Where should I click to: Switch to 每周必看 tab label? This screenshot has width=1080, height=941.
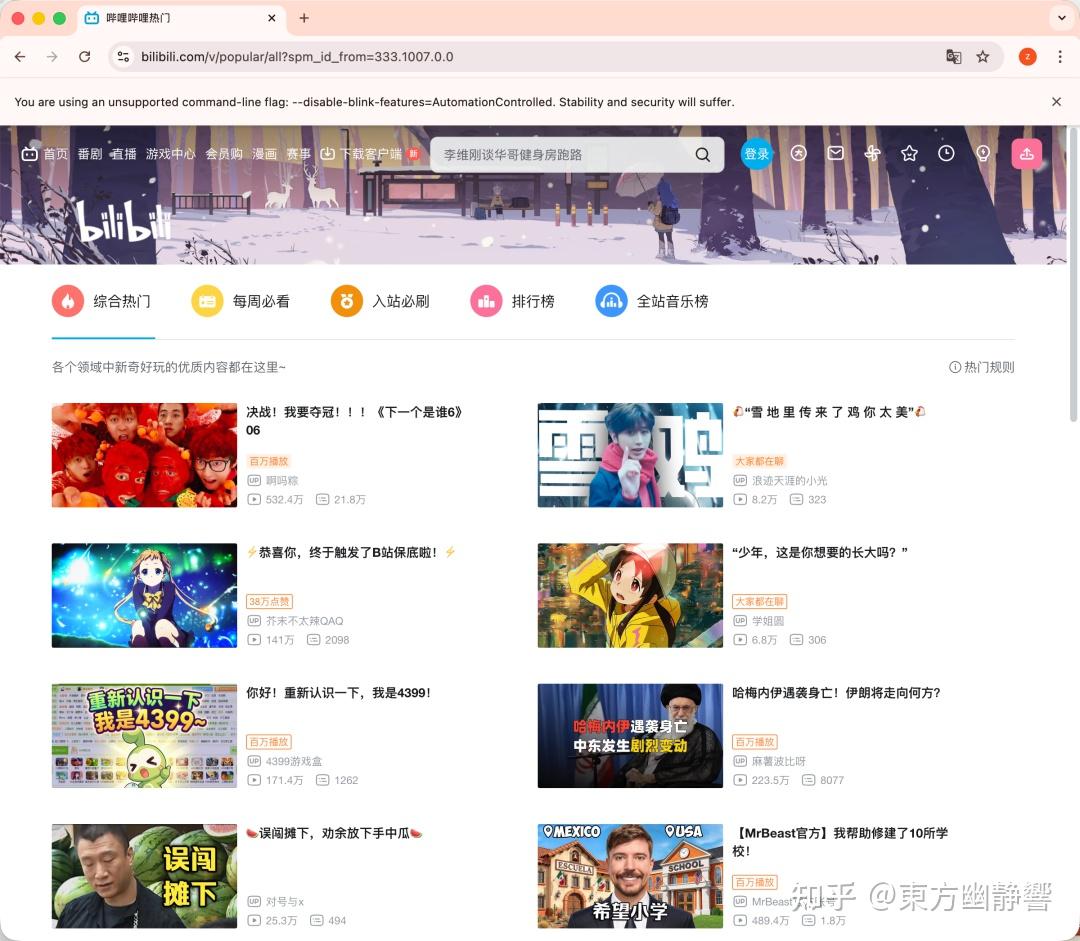[x=261, y=301]
